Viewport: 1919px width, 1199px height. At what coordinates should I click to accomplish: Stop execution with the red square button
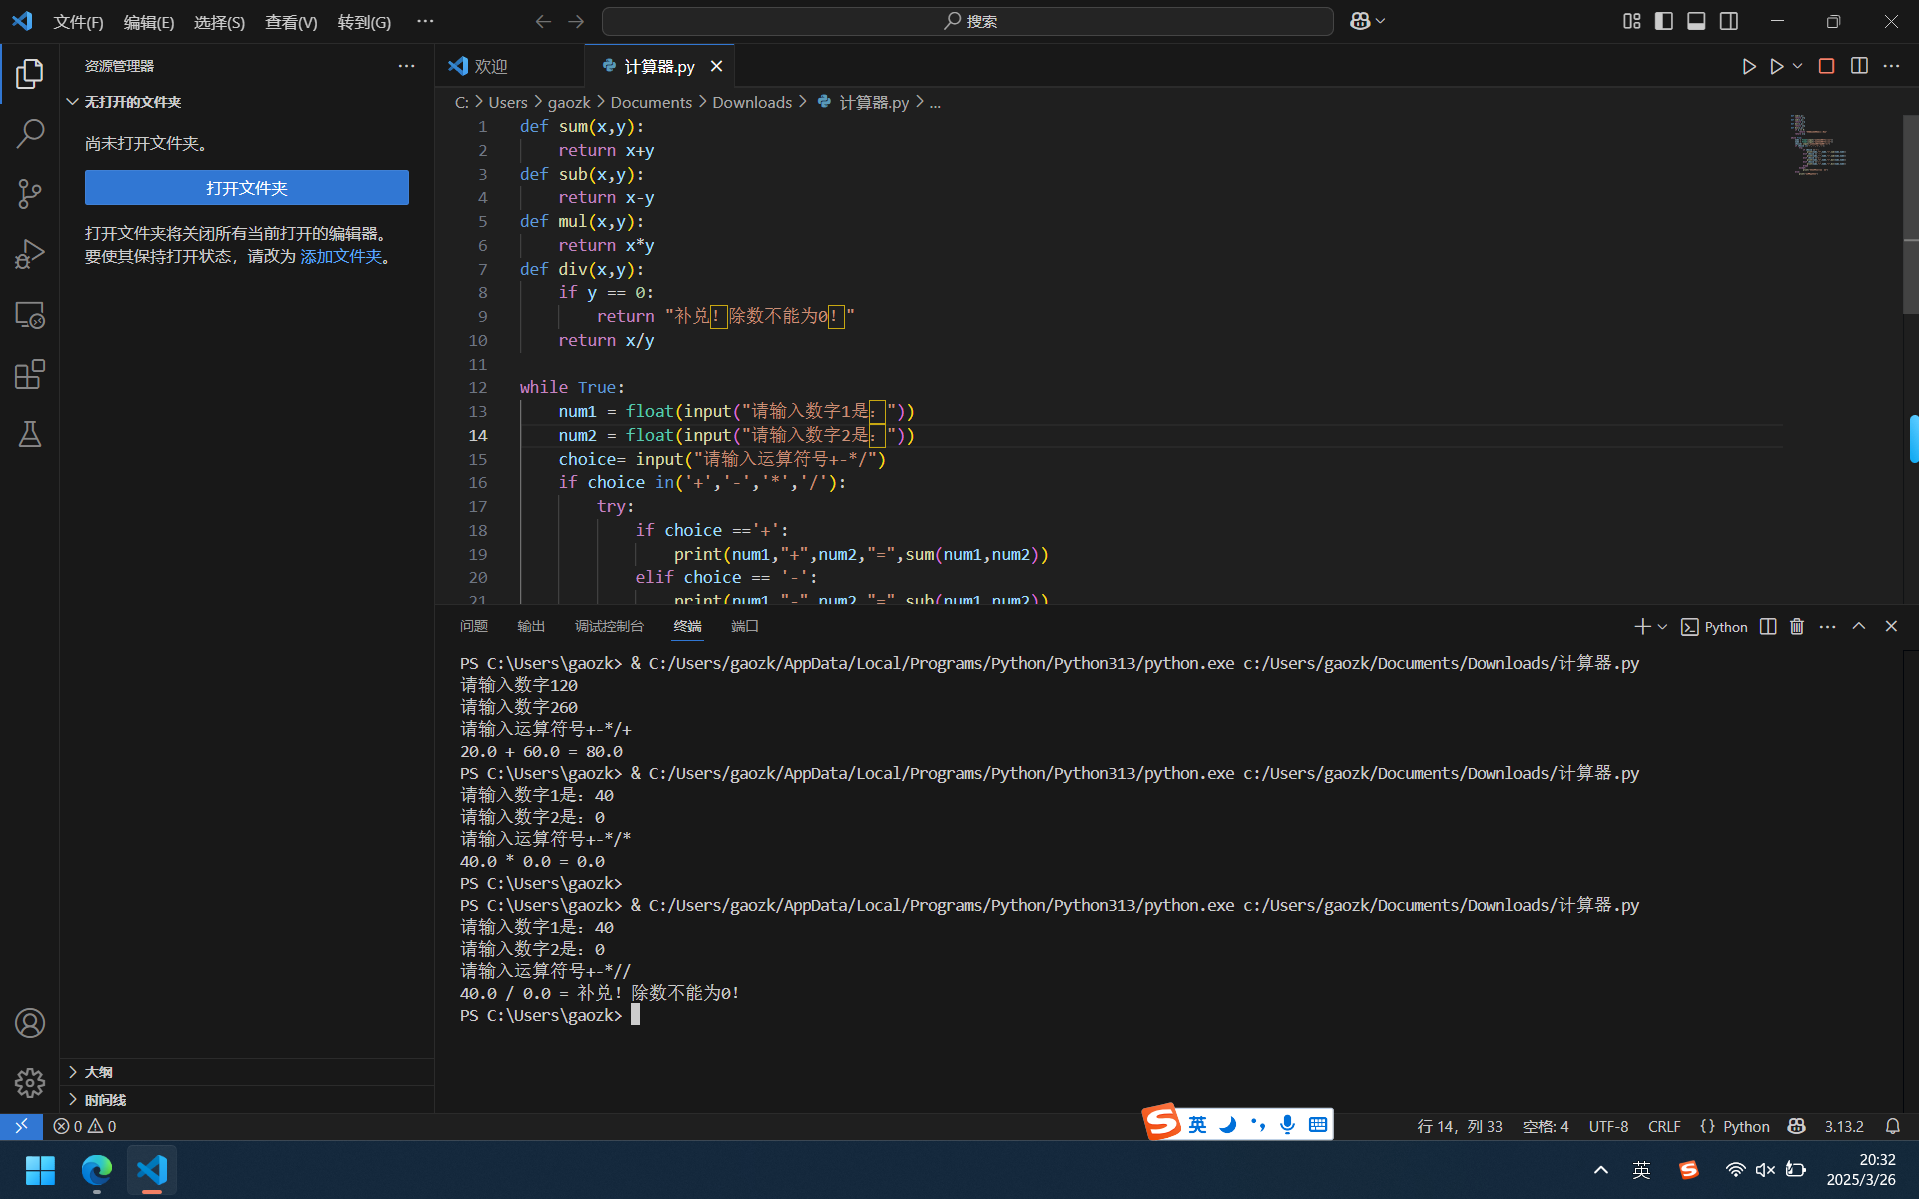click(1826, 66)
